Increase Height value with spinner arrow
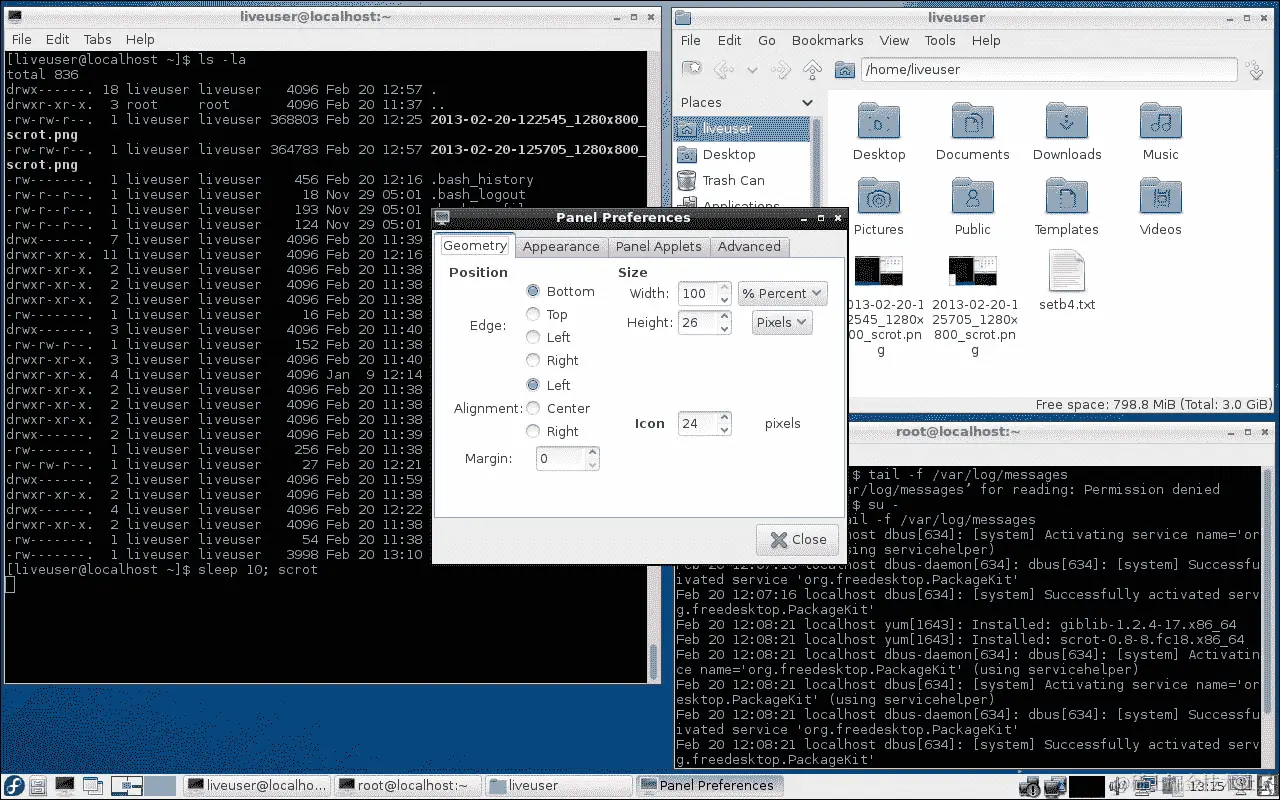The image size is (1280, 800). [x=725, y=317]
